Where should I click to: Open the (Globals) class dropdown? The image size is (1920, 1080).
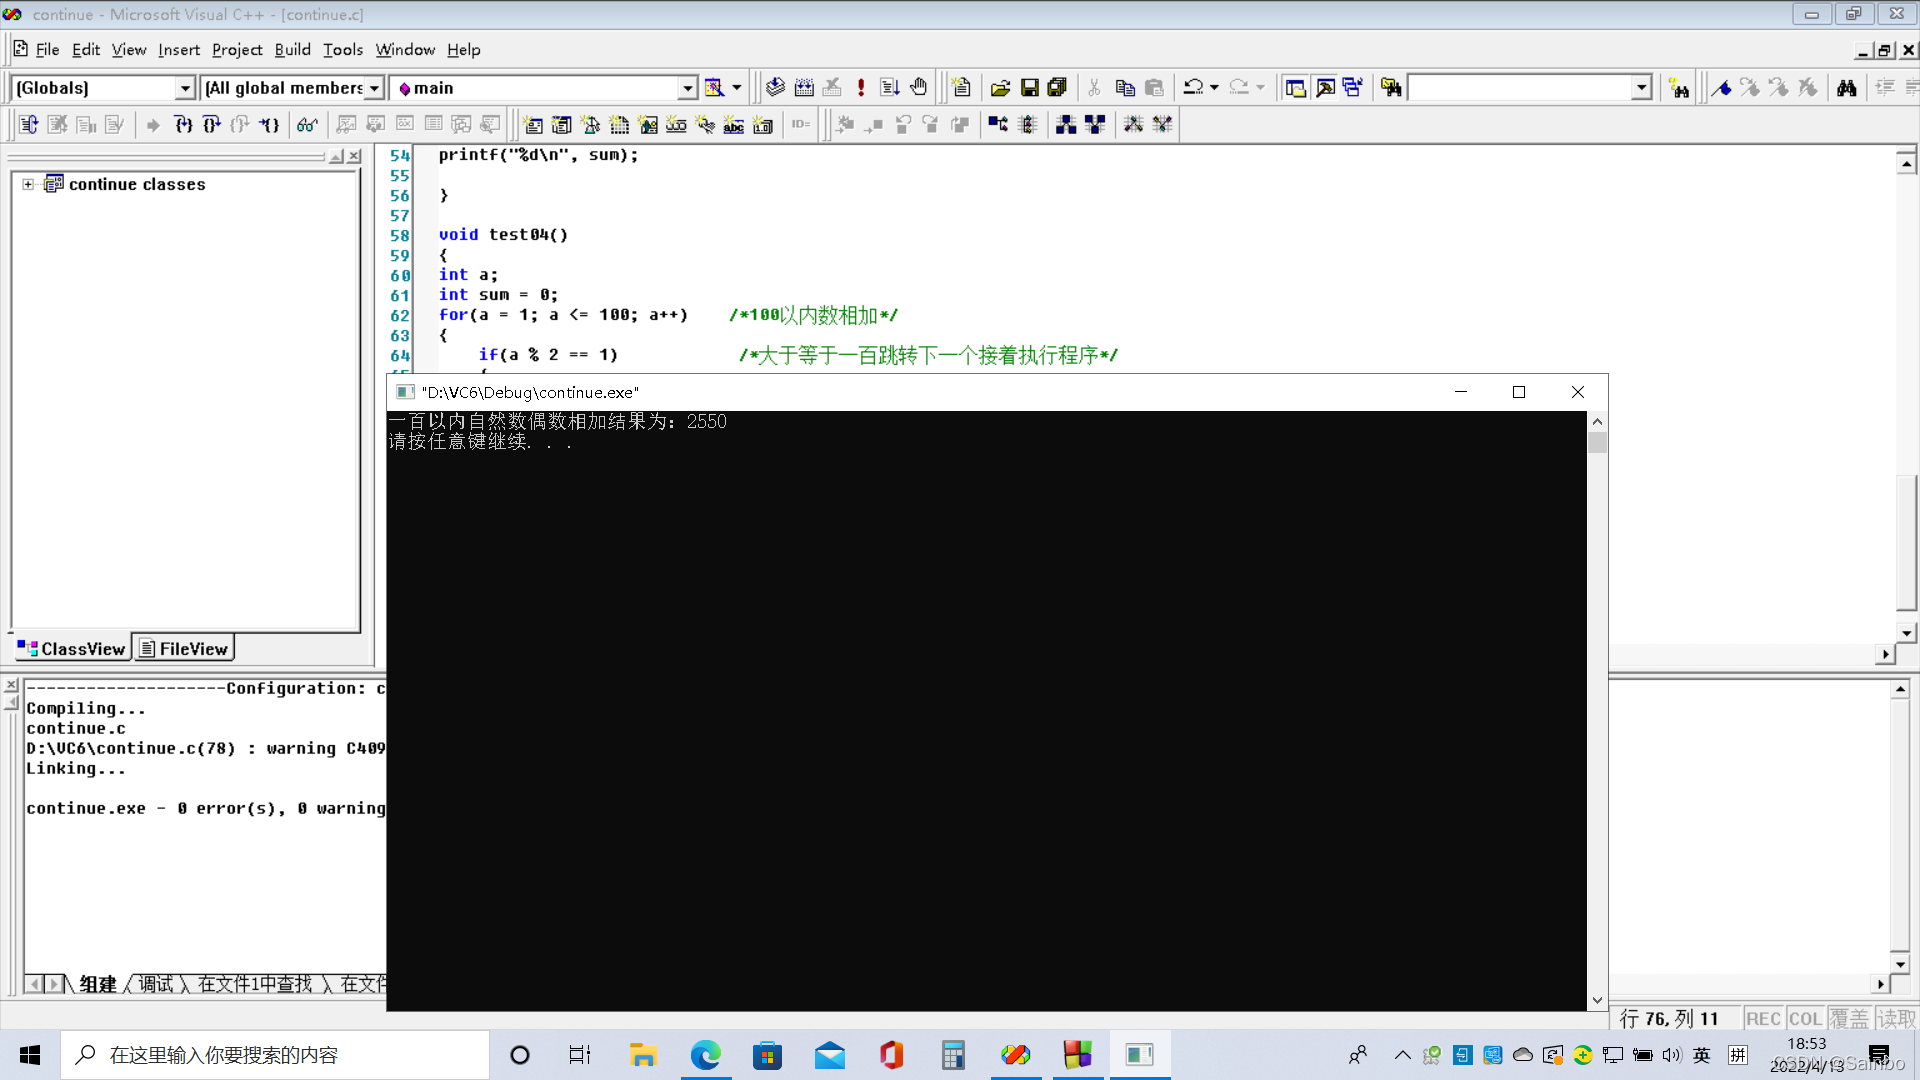tap(185, 88)
